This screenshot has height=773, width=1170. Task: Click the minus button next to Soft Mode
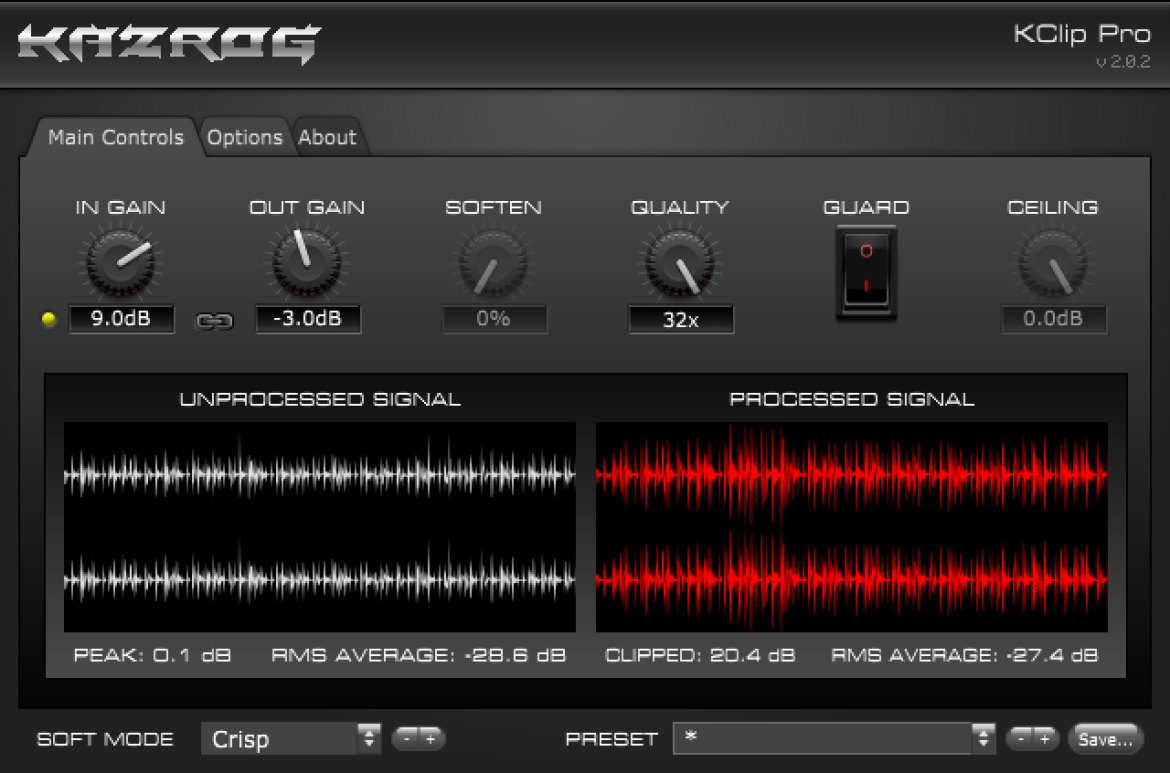click(407, 739)
